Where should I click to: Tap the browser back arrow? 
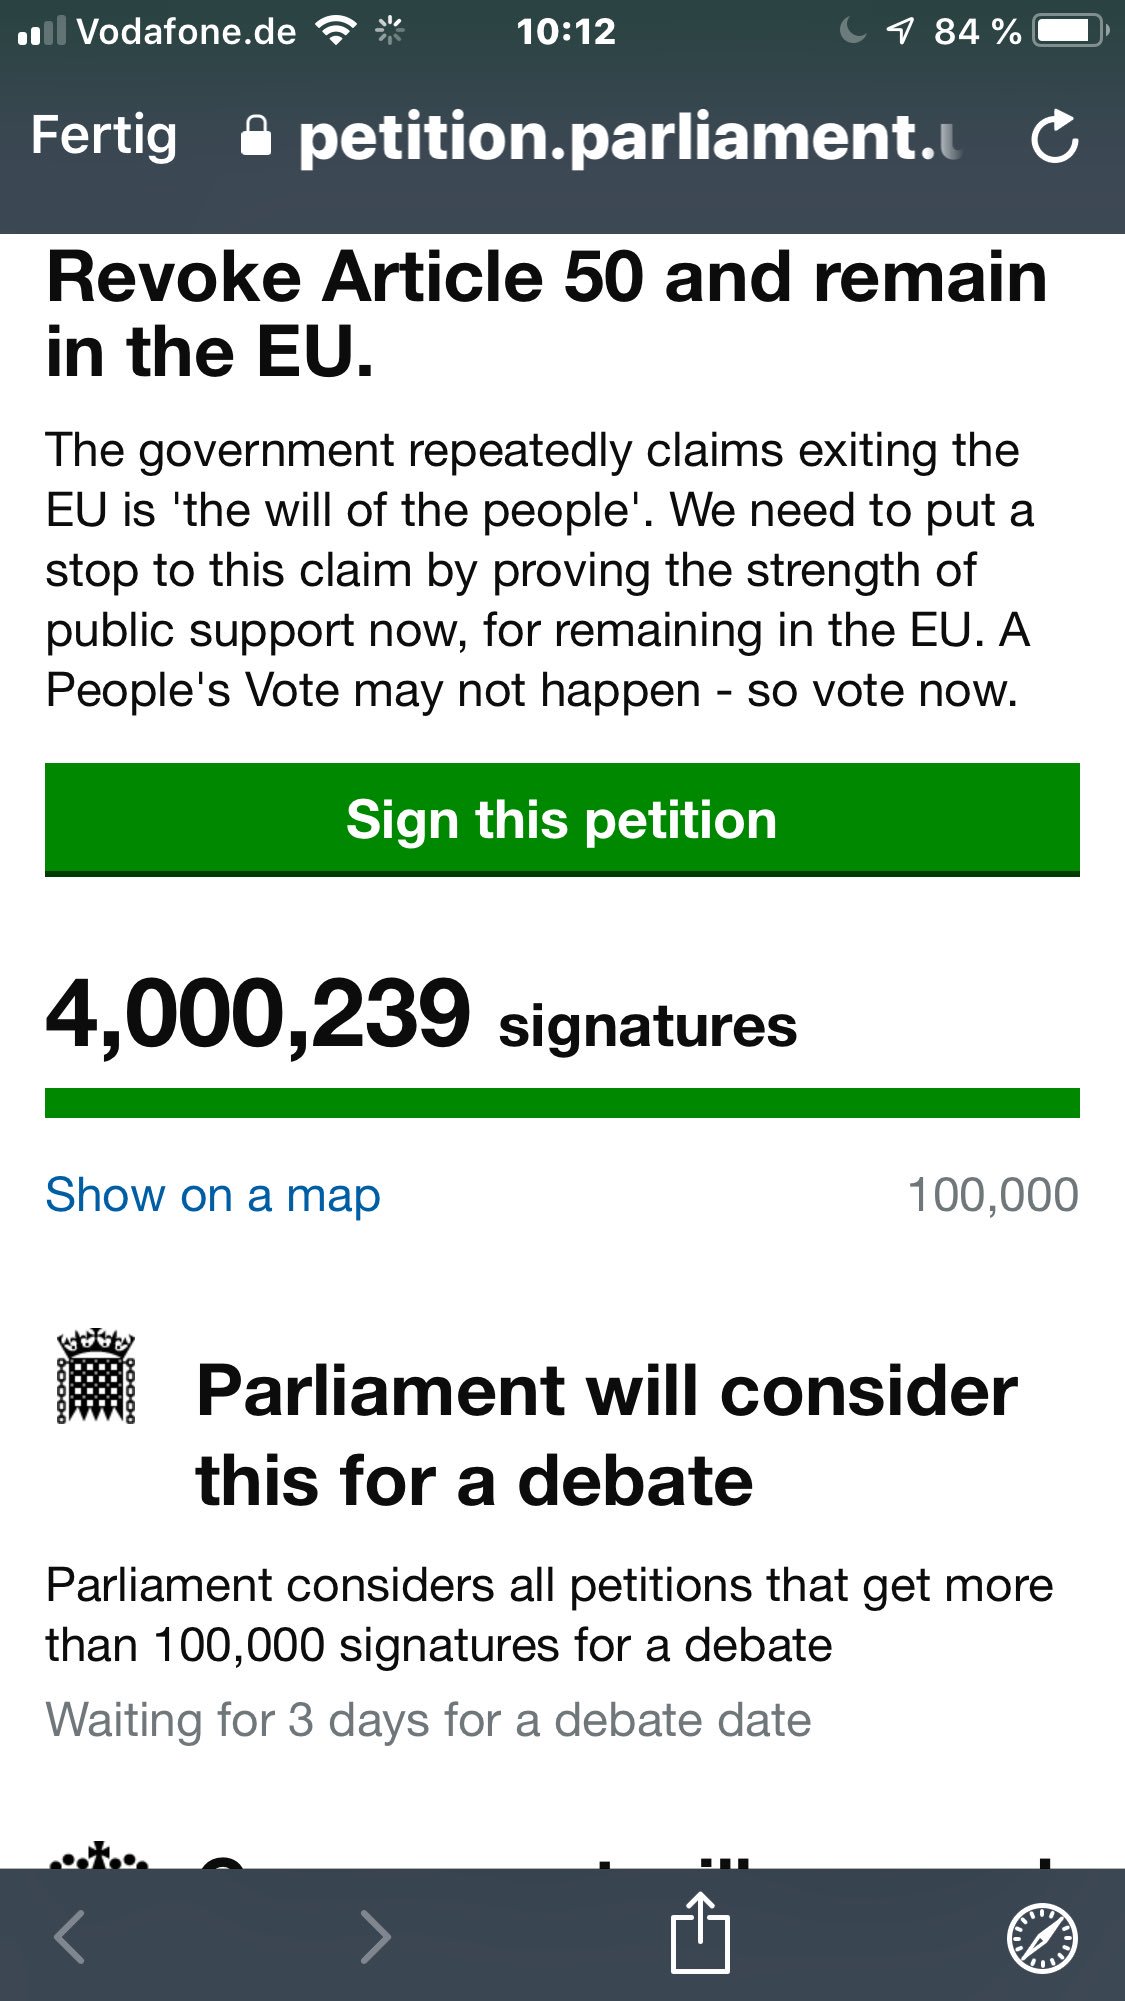click(70, 1937)
